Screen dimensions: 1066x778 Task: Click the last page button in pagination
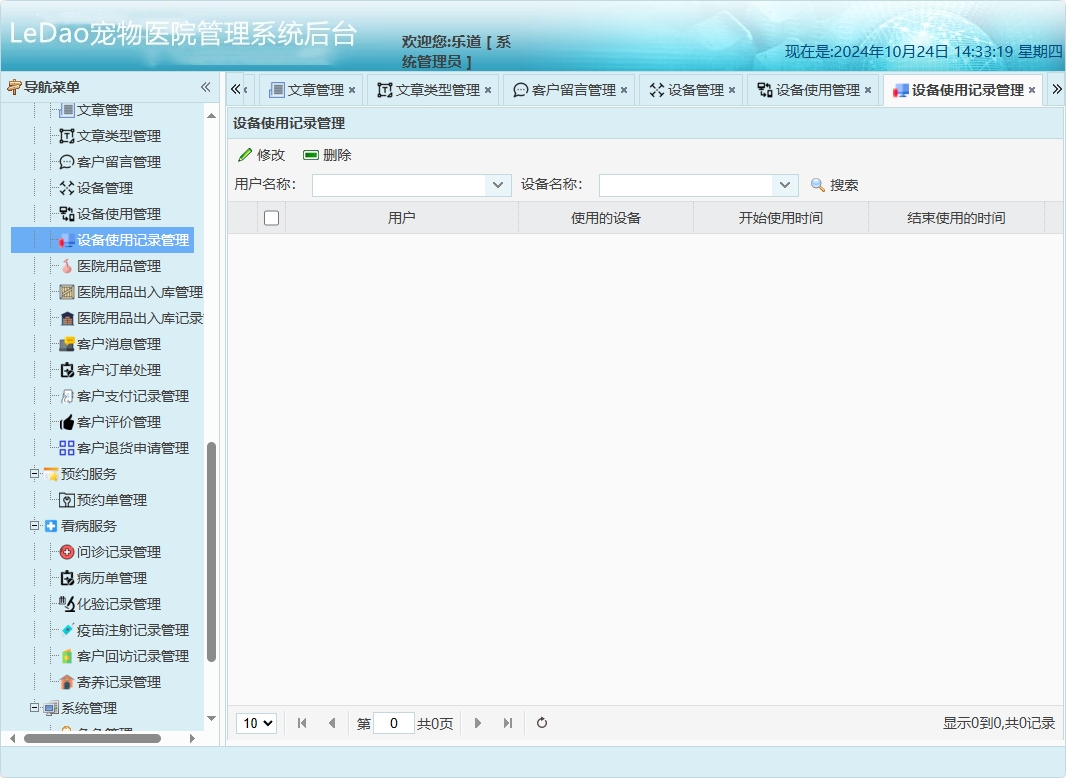point(507,723)
